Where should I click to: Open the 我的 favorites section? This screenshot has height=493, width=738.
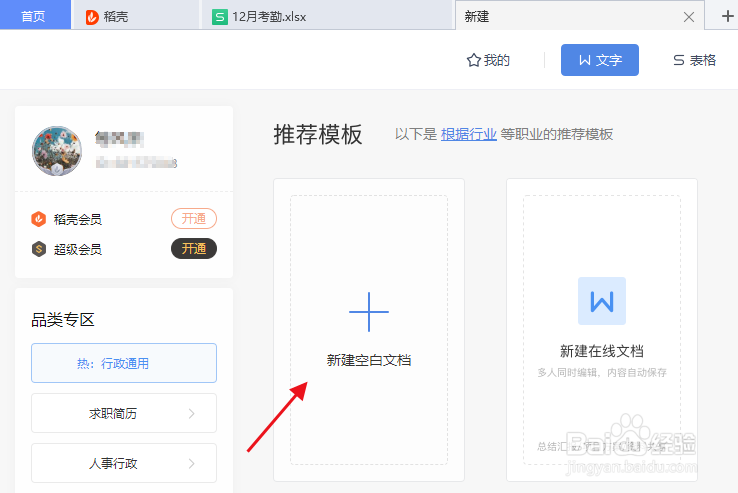(488, 60)
